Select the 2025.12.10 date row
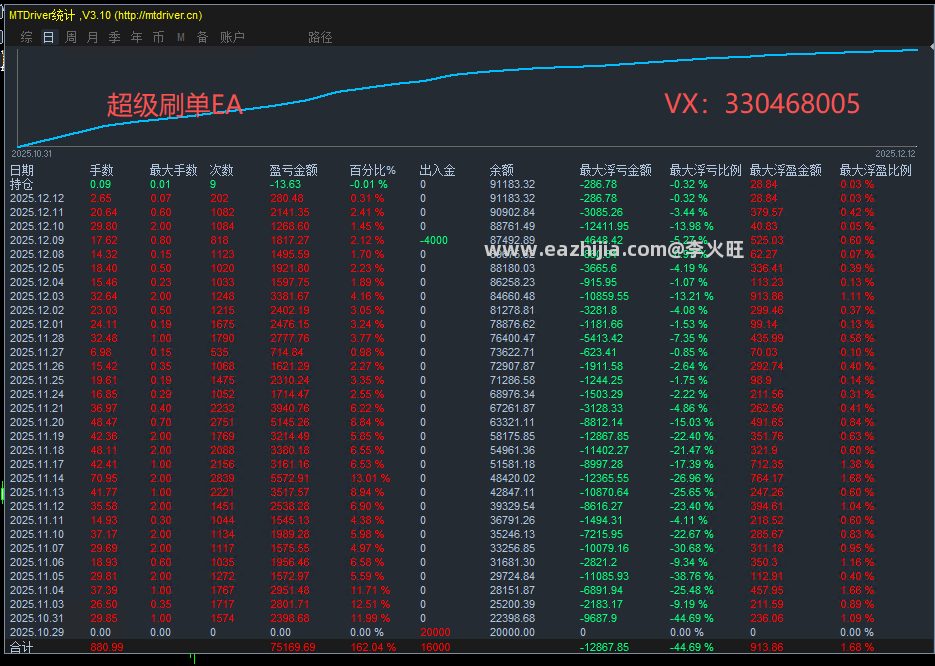The height and width of the screenshot is (666, 935). (467, 227)
